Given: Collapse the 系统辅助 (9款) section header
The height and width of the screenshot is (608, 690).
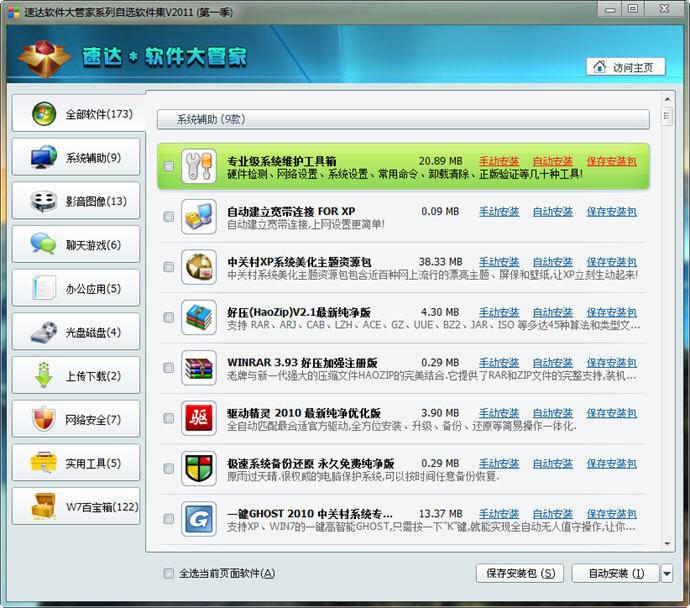Looking at the screenshot, I should pyautogui.click(x=403, y=119).
